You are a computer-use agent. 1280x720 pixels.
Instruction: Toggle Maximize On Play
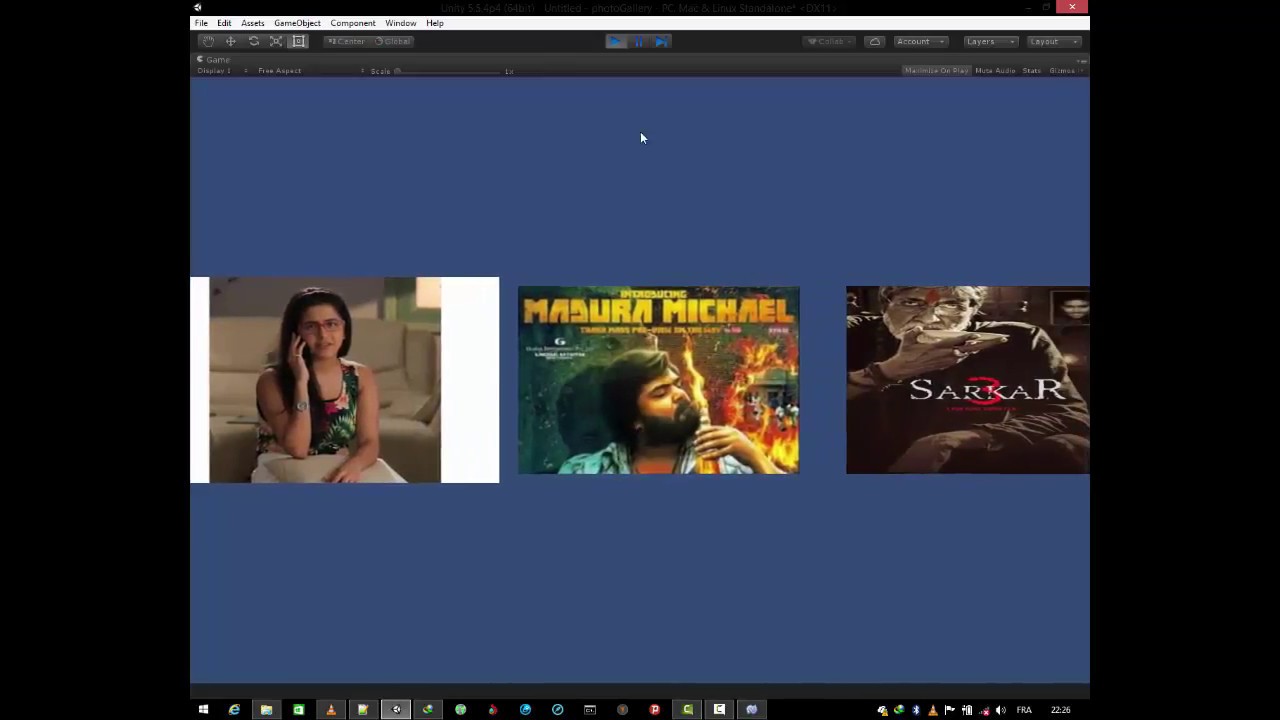[936, 71]
